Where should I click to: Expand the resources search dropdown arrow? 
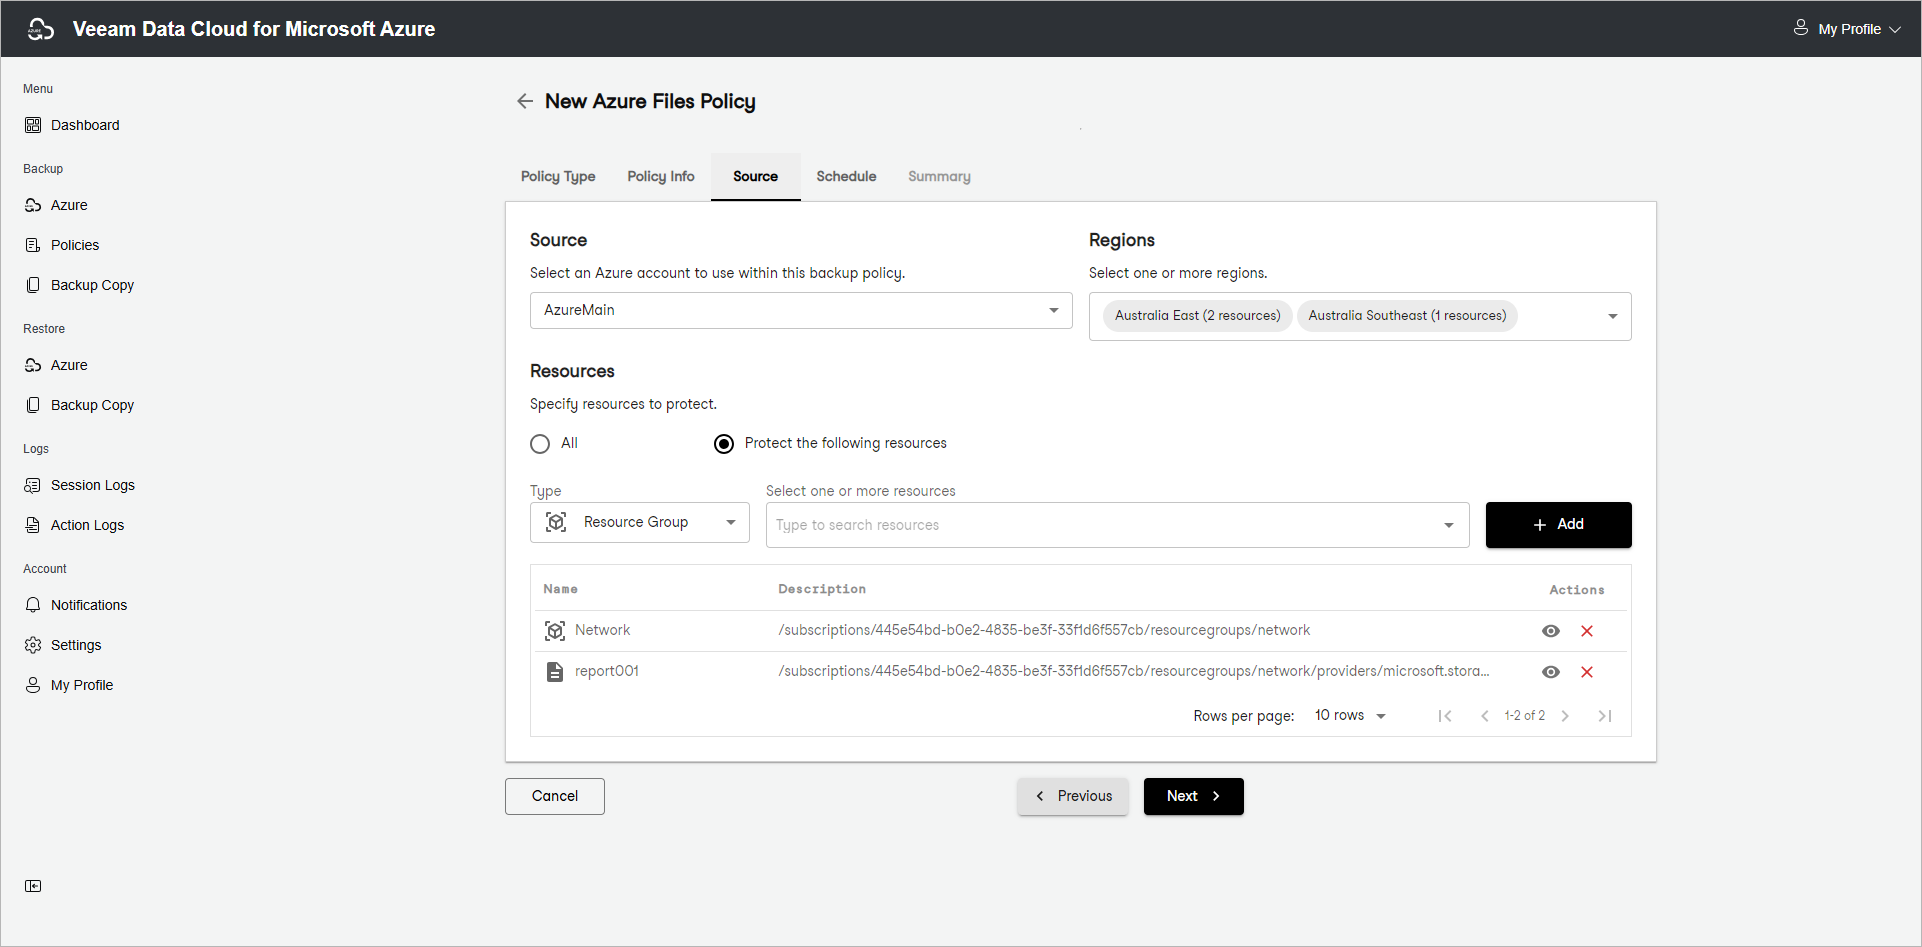pyautogui.click(x=1448, y=526)
